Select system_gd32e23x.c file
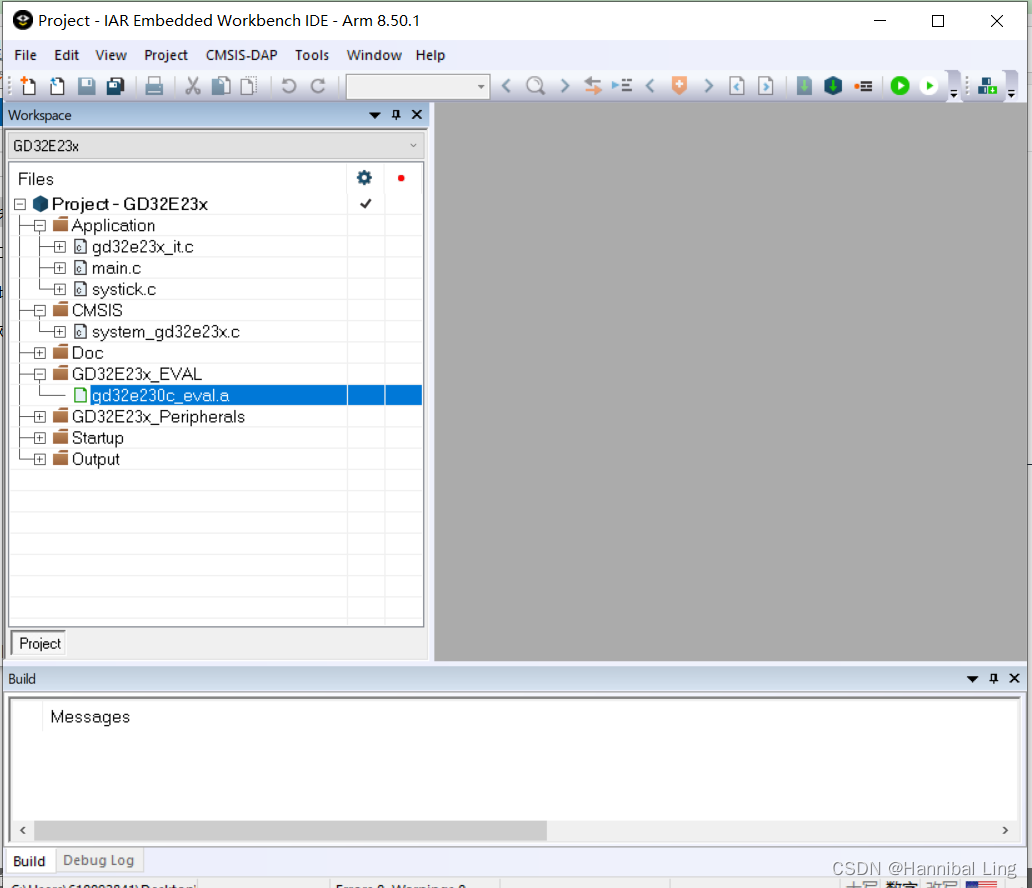The height and width of the screenshot is (888, 1032). [165, 332]
